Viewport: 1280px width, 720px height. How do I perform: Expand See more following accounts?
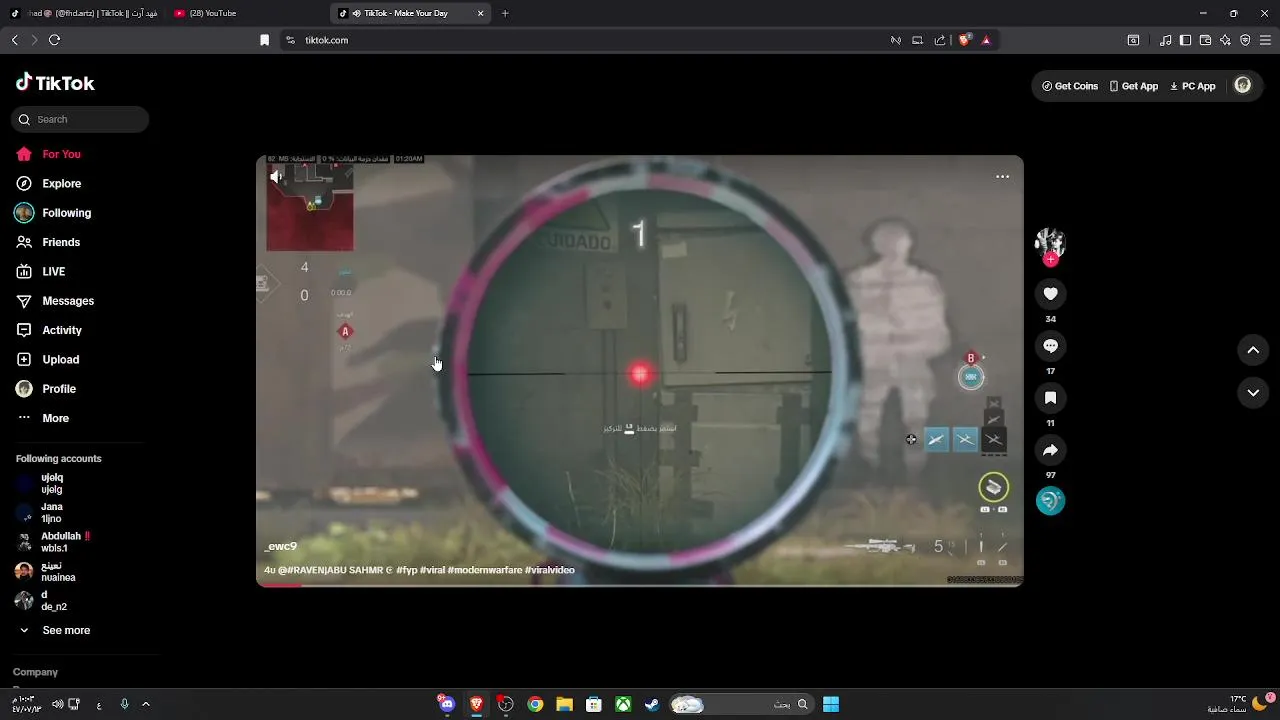(55, 631)
